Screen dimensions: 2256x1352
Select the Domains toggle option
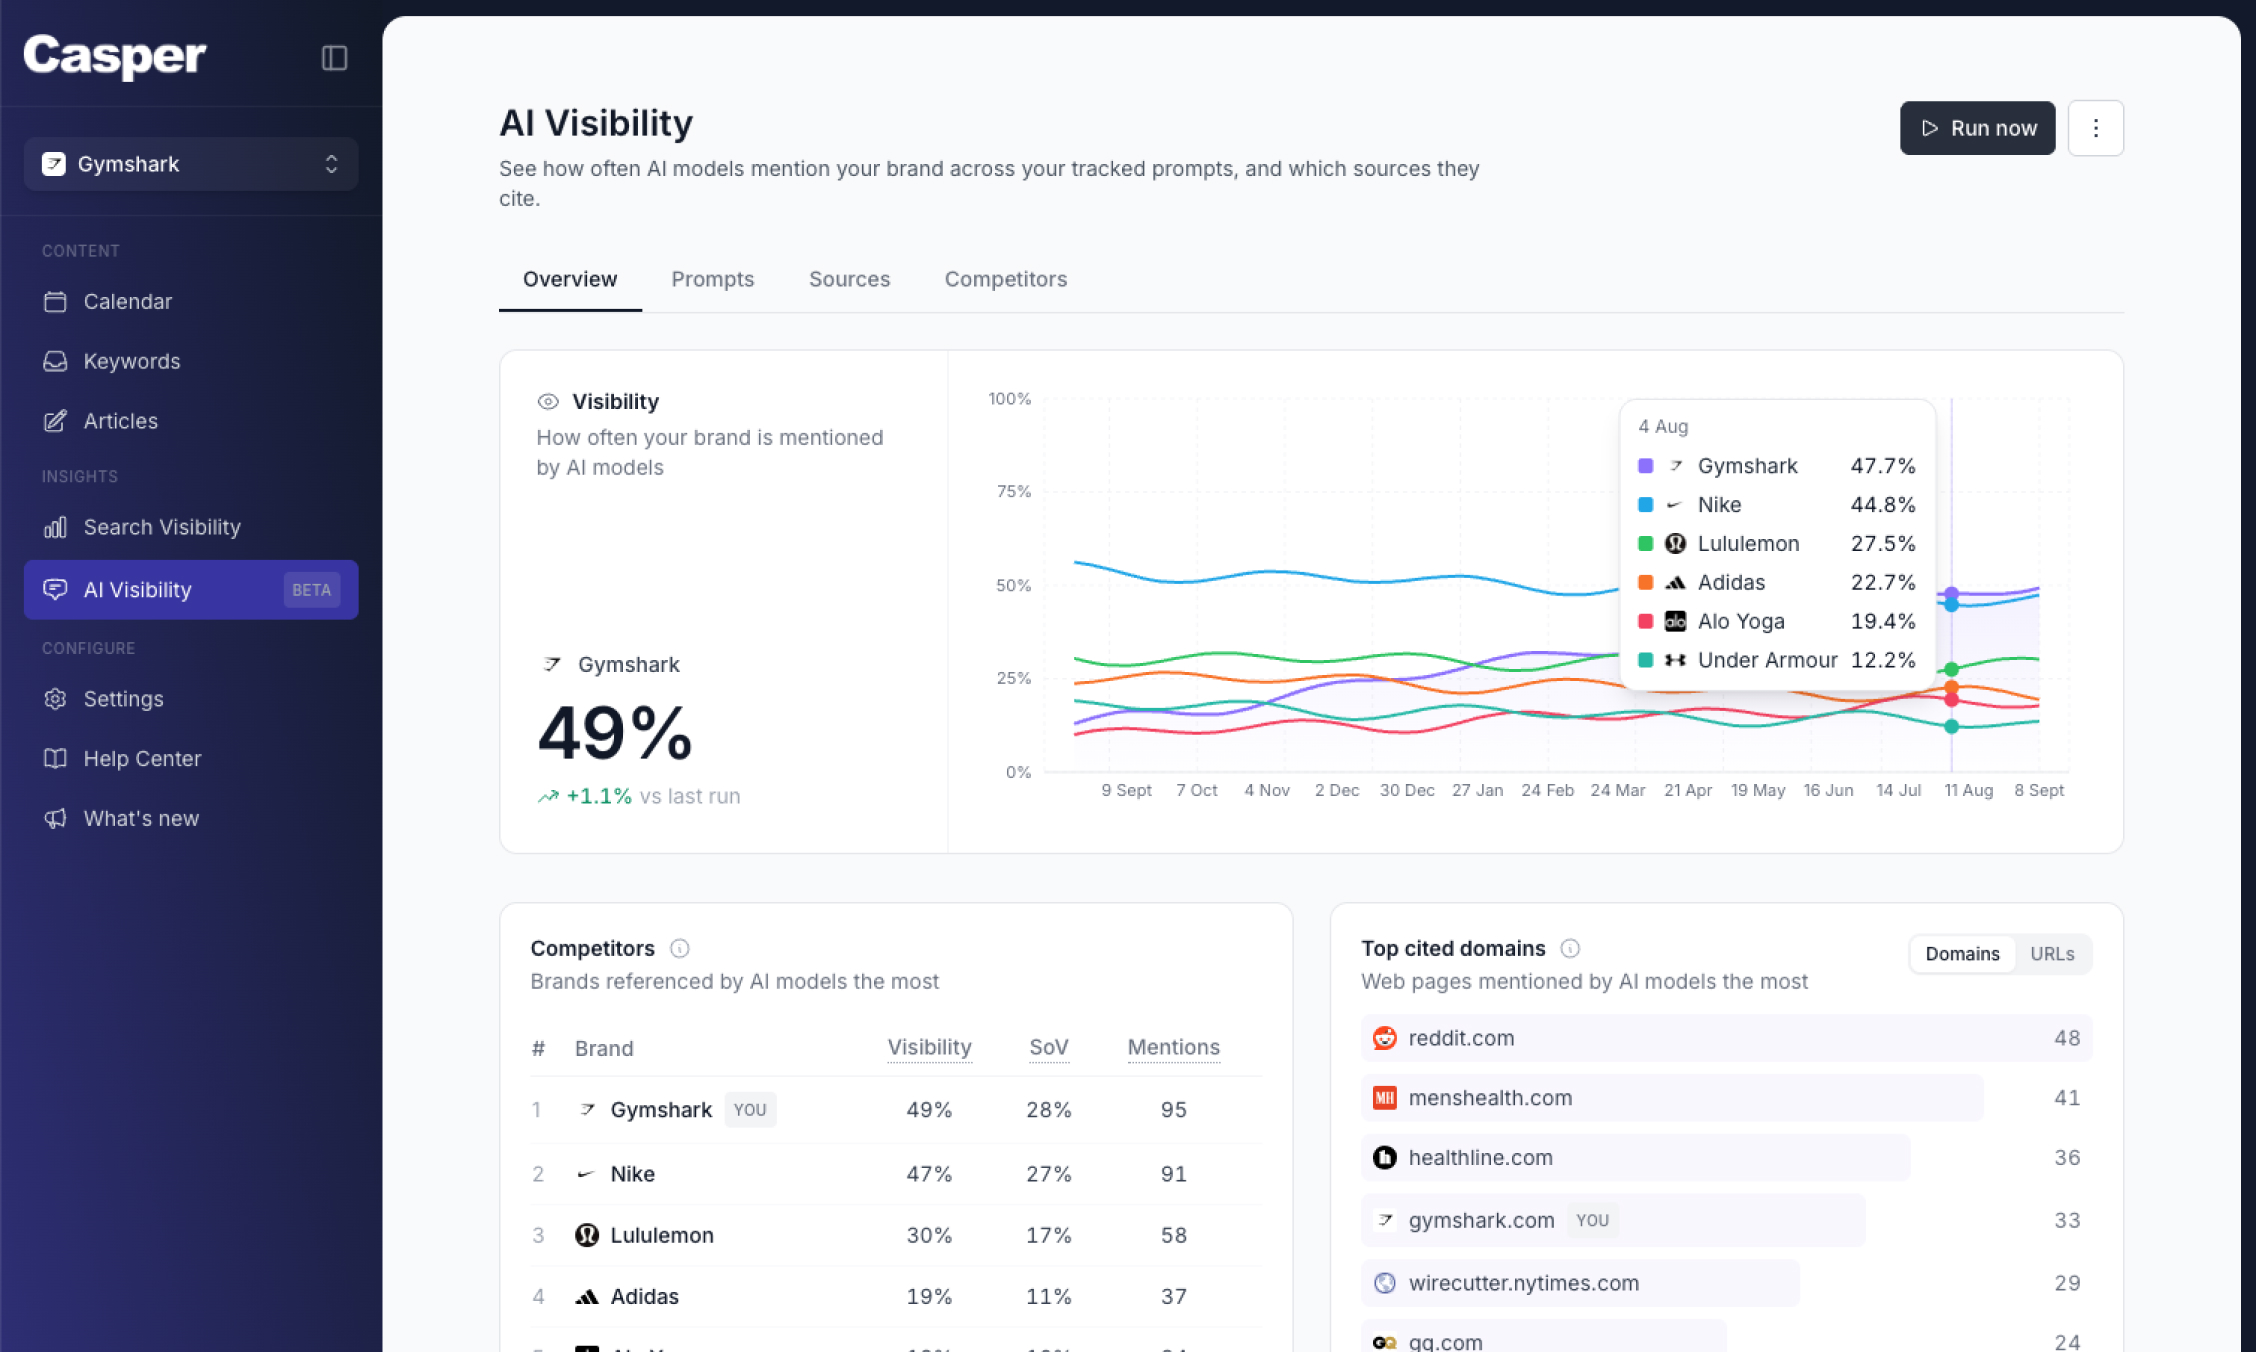1962,954
